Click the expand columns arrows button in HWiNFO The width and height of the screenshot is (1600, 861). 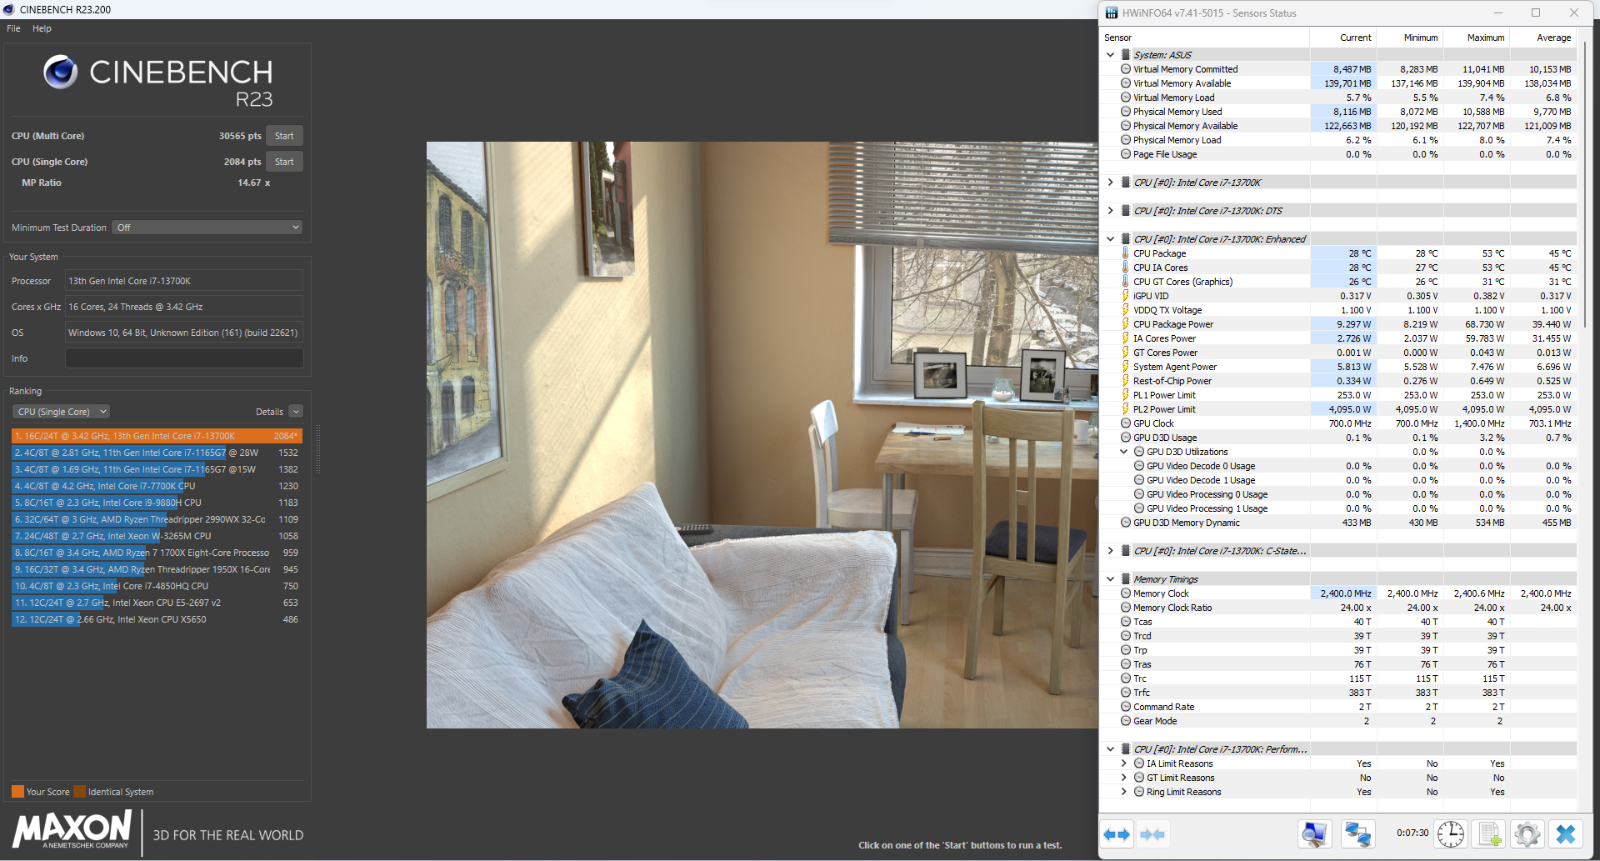[x=1117, y=834]
